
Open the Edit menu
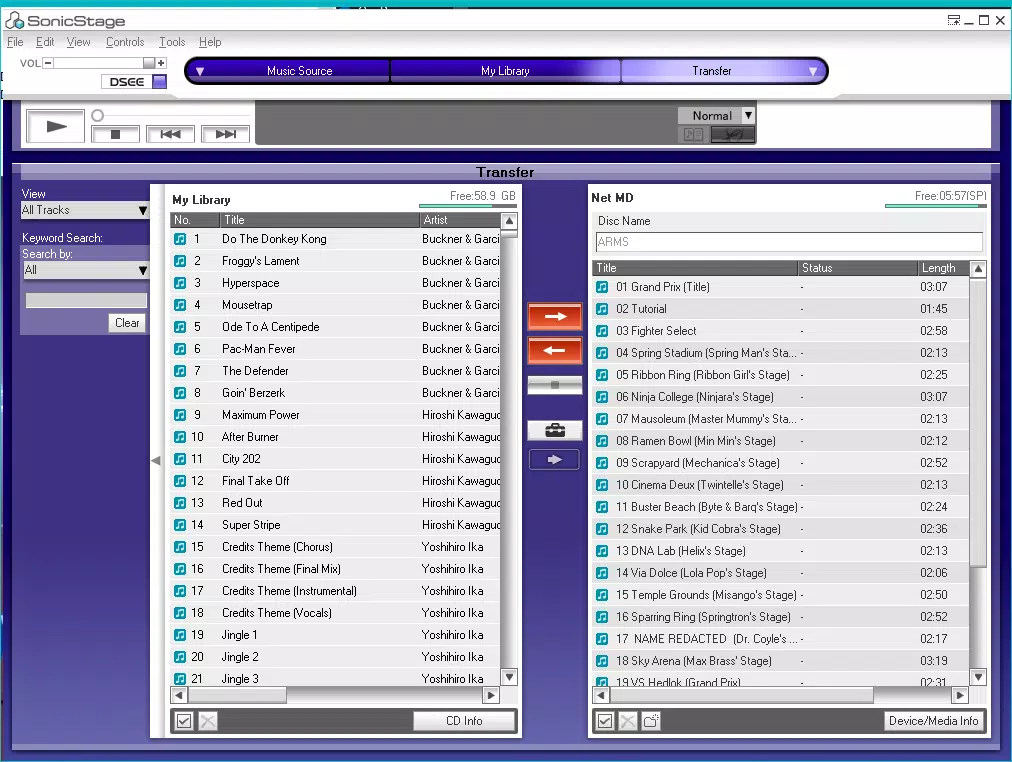coord(45,42)
